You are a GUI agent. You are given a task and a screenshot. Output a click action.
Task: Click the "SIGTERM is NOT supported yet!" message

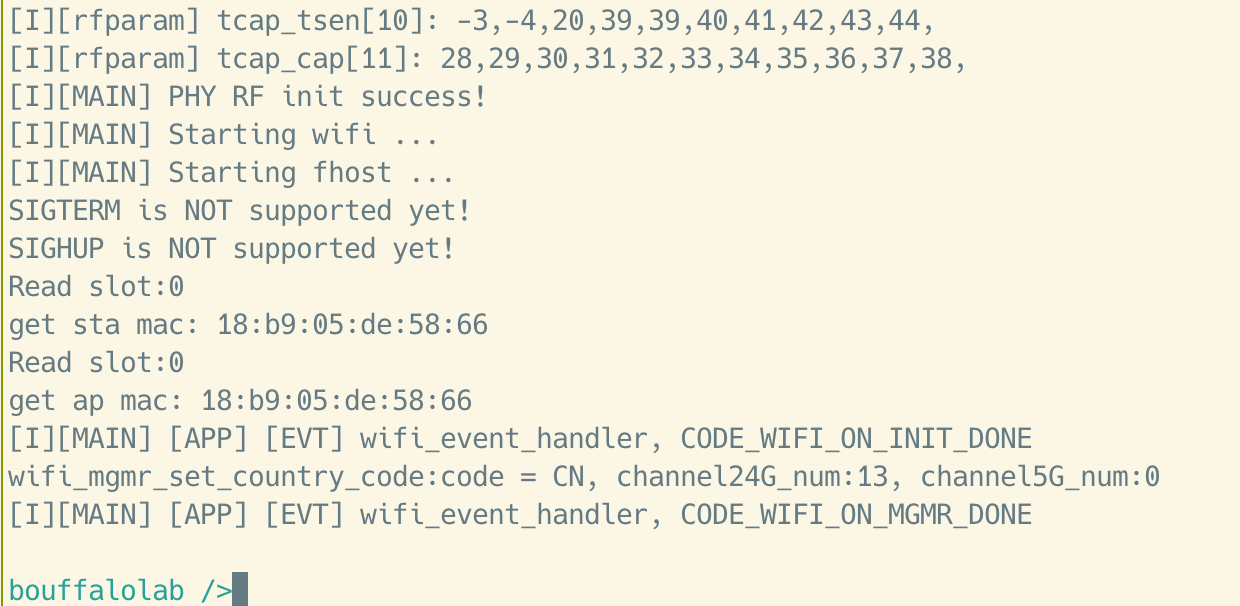click(x=239, y=211)
